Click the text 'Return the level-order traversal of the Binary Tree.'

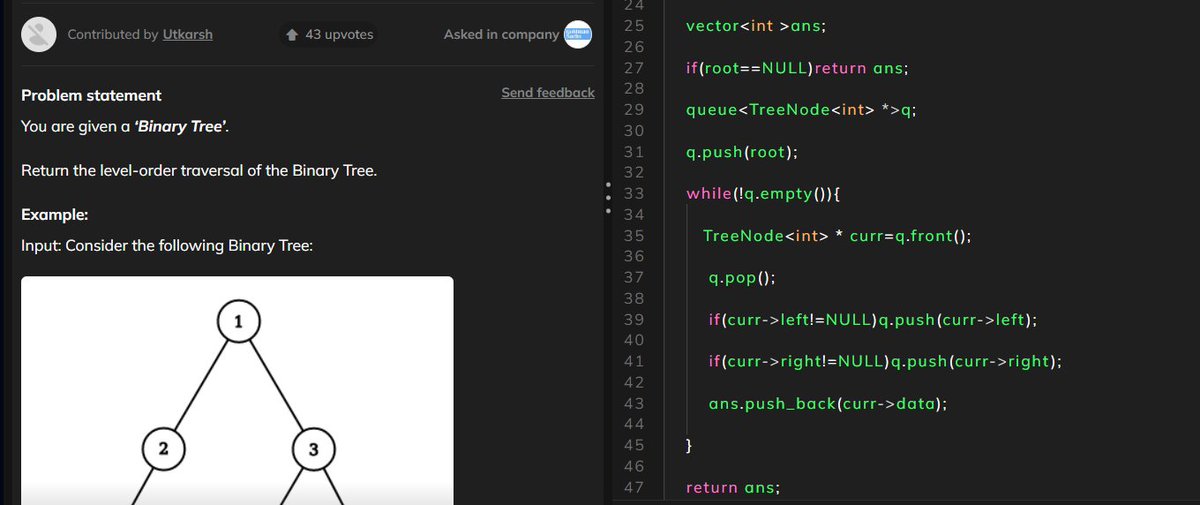[199, 170]
